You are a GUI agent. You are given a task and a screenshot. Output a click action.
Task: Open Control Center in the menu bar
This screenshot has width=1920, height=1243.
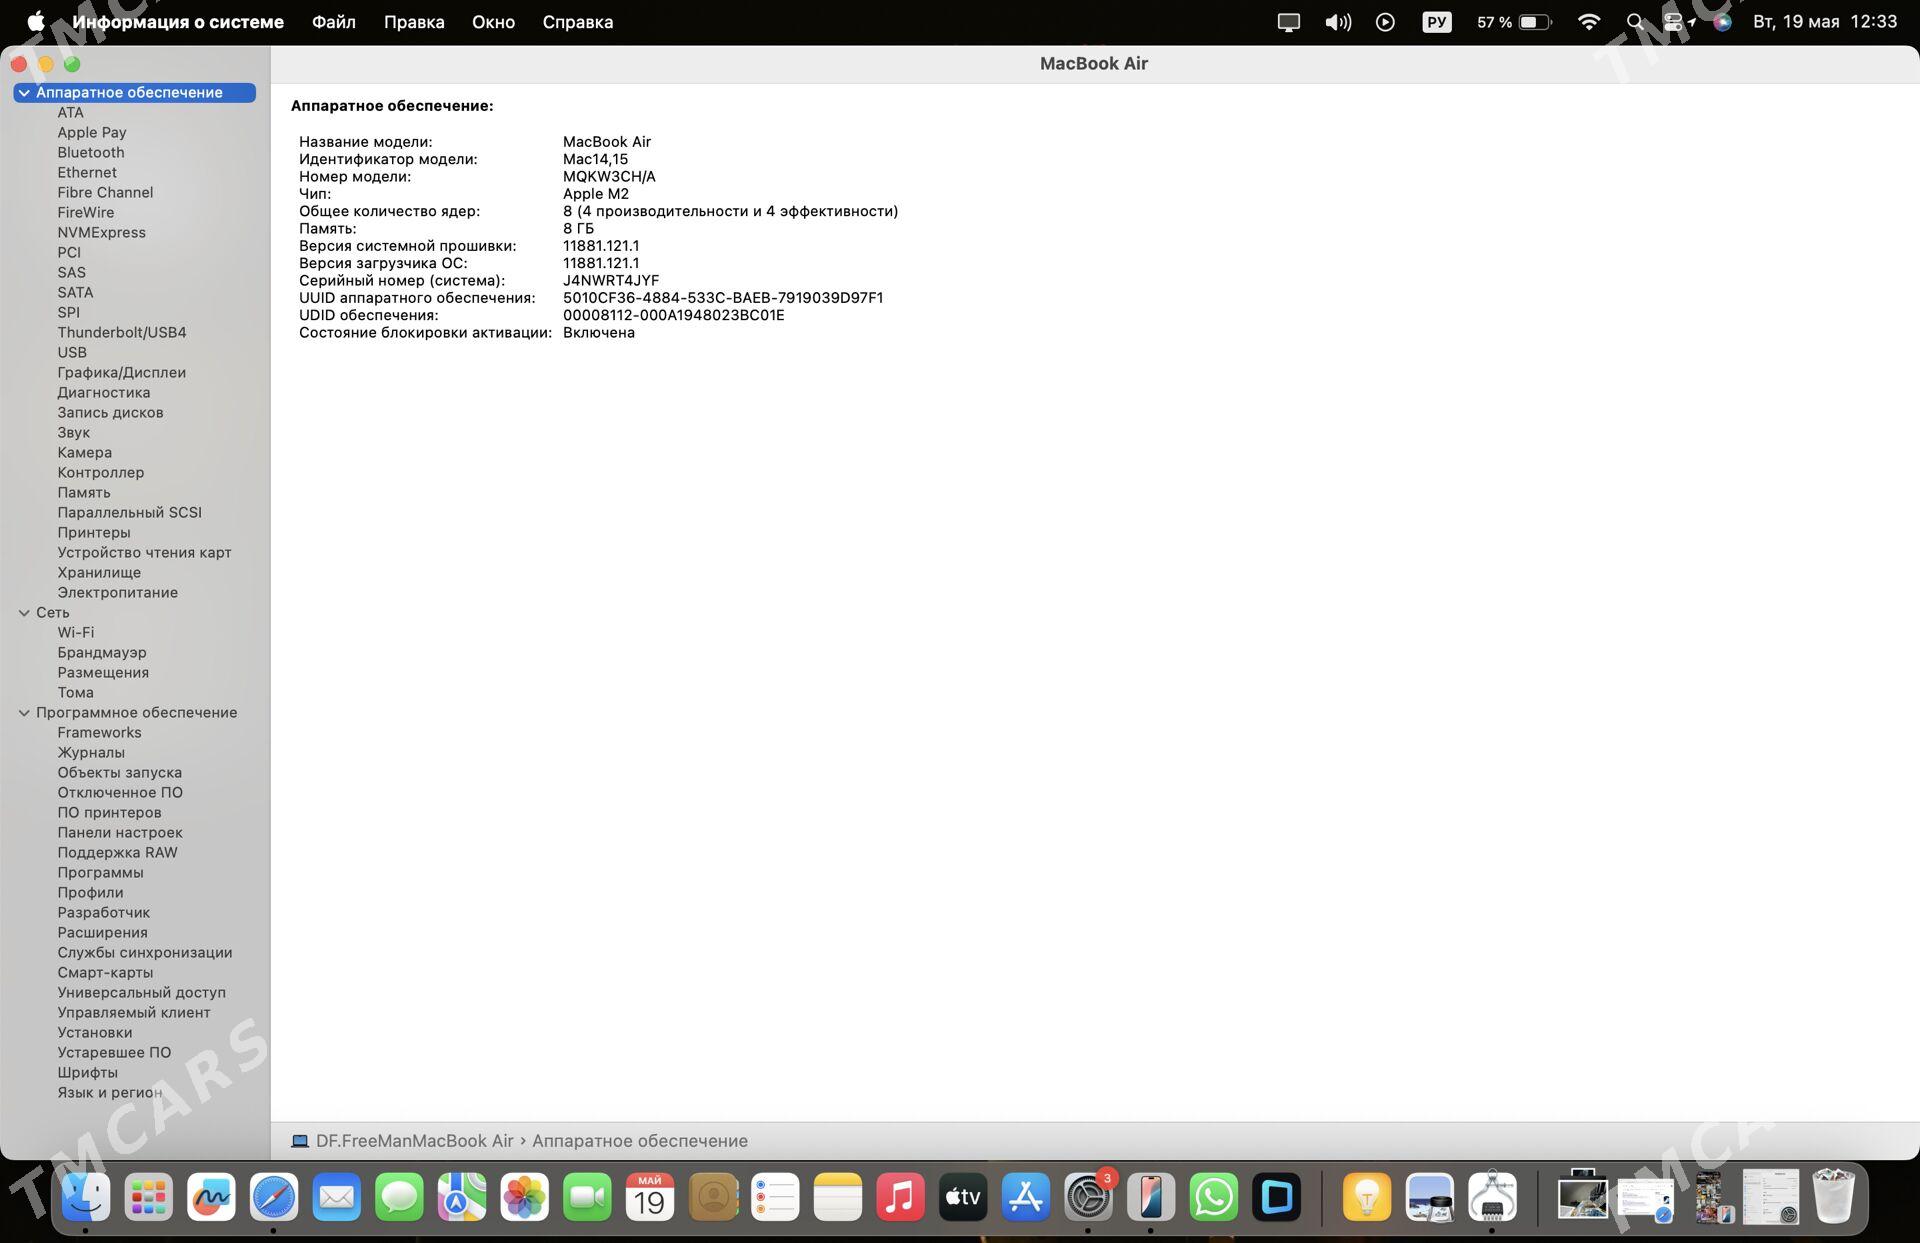click(1675, 22)
